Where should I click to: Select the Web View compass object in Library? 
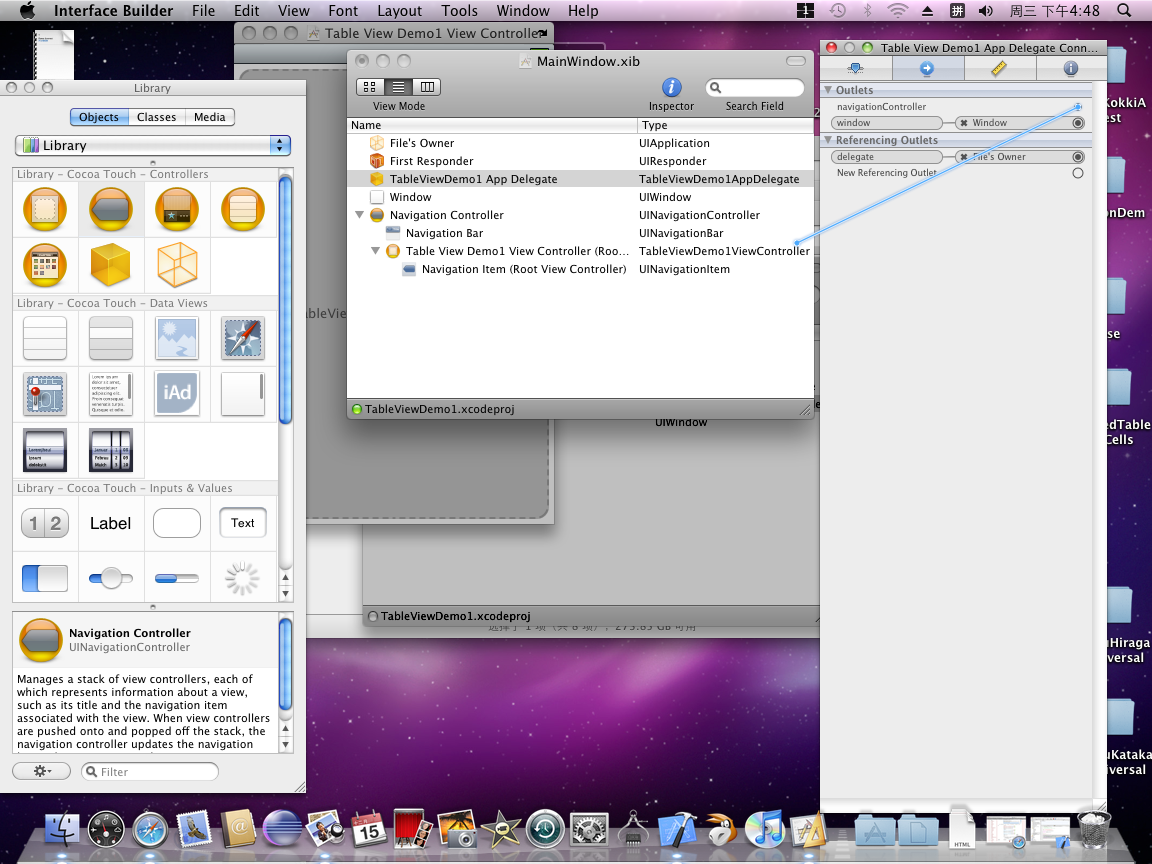[242, 338]
